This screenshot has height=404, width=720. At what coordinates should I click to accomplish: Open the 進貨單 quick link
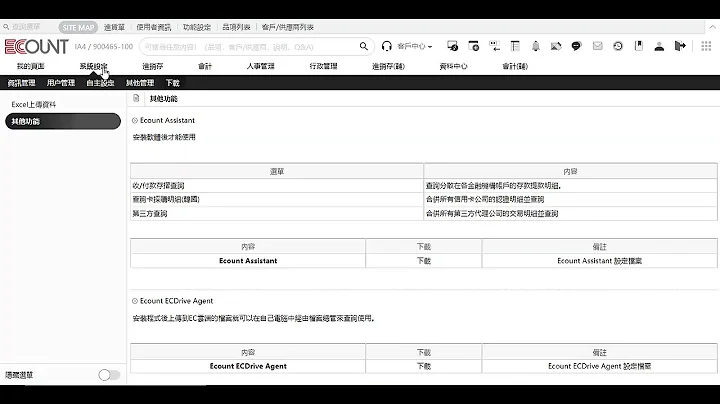click(114, 27)
